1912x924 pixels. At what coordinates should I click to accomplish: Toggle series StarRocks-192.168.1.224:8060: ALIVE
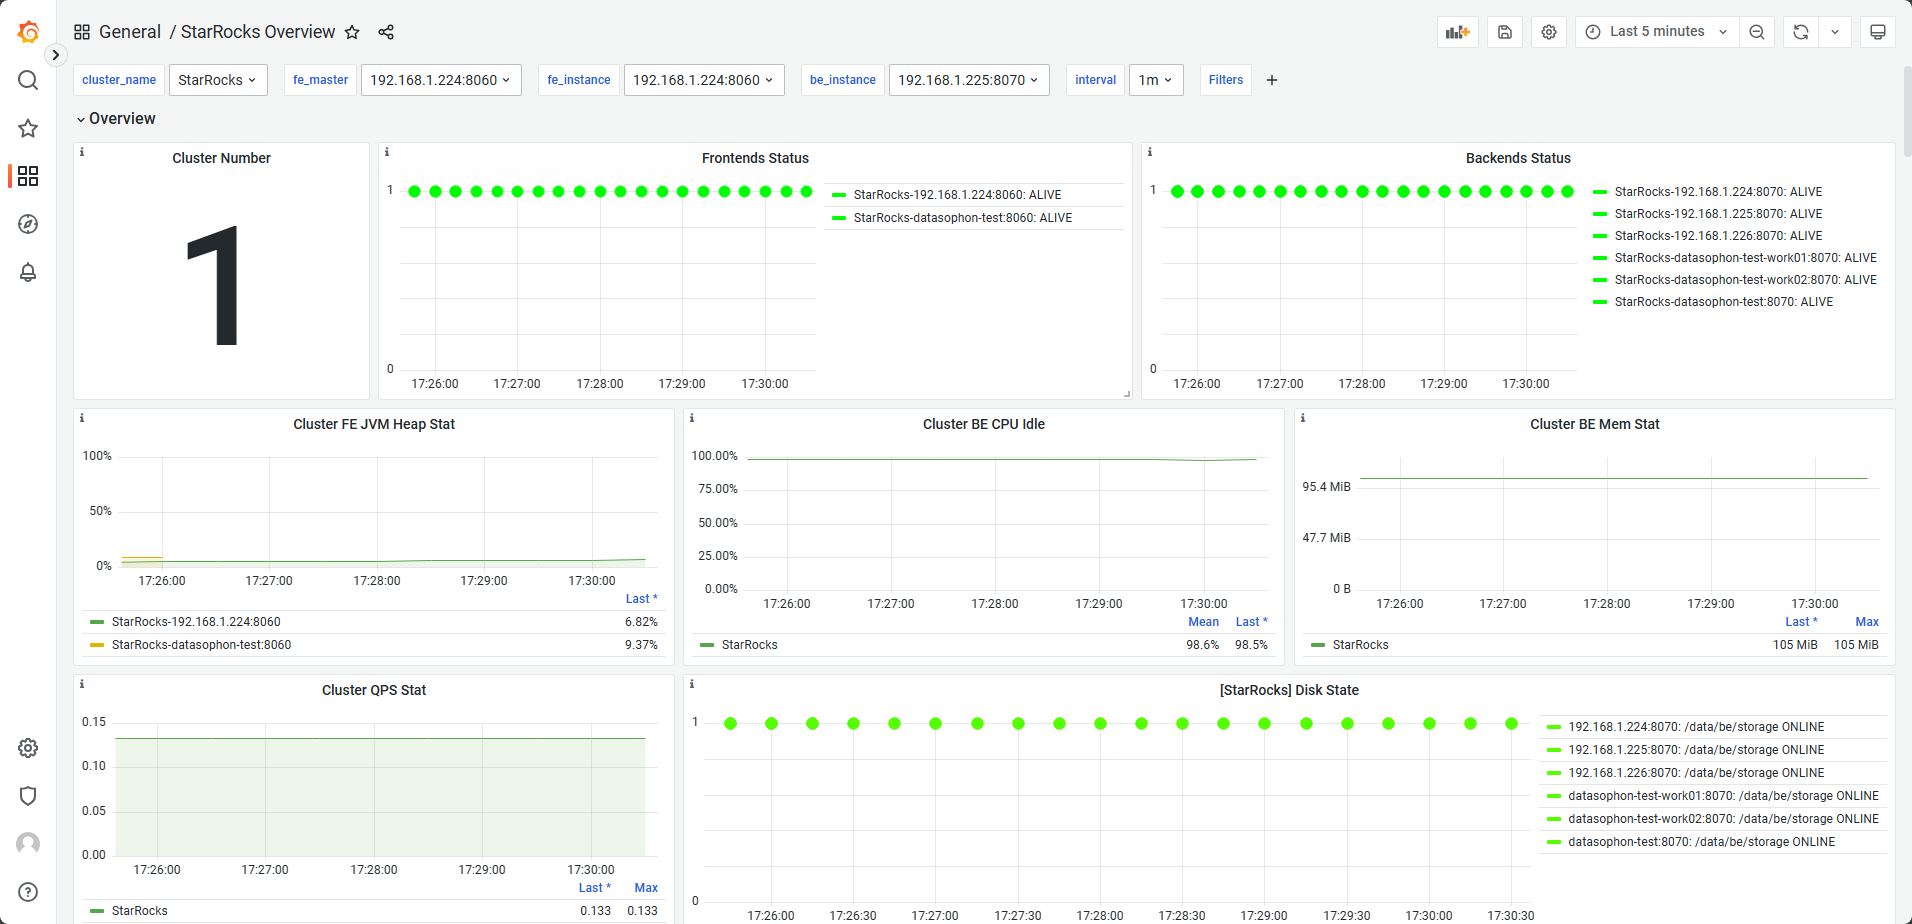(x=957, y=195)
